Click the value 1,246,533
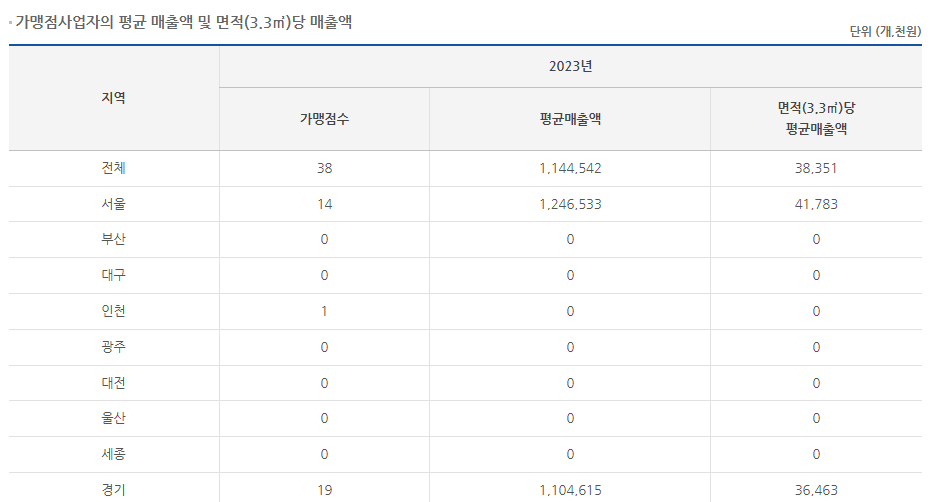Viewport: 935px width, 502px height. coord(570,204)
